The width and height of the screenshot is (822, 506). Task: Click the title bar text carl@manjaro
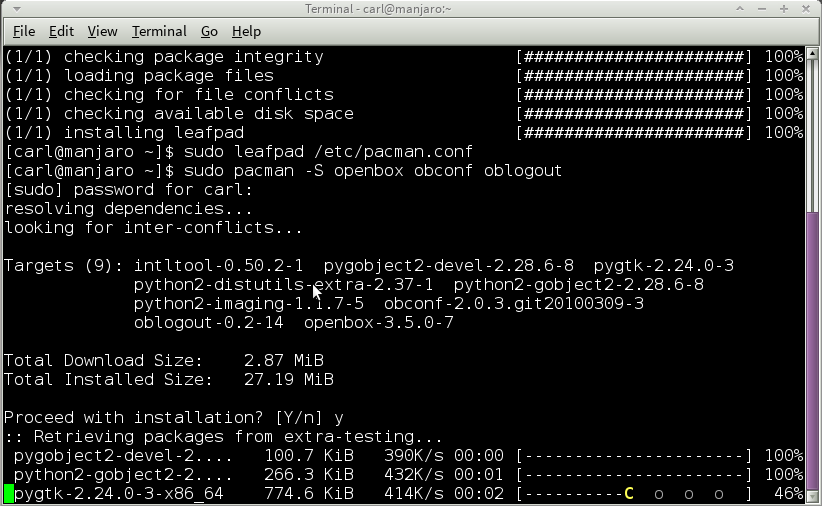pyautogui.click(x=411, y=9)
